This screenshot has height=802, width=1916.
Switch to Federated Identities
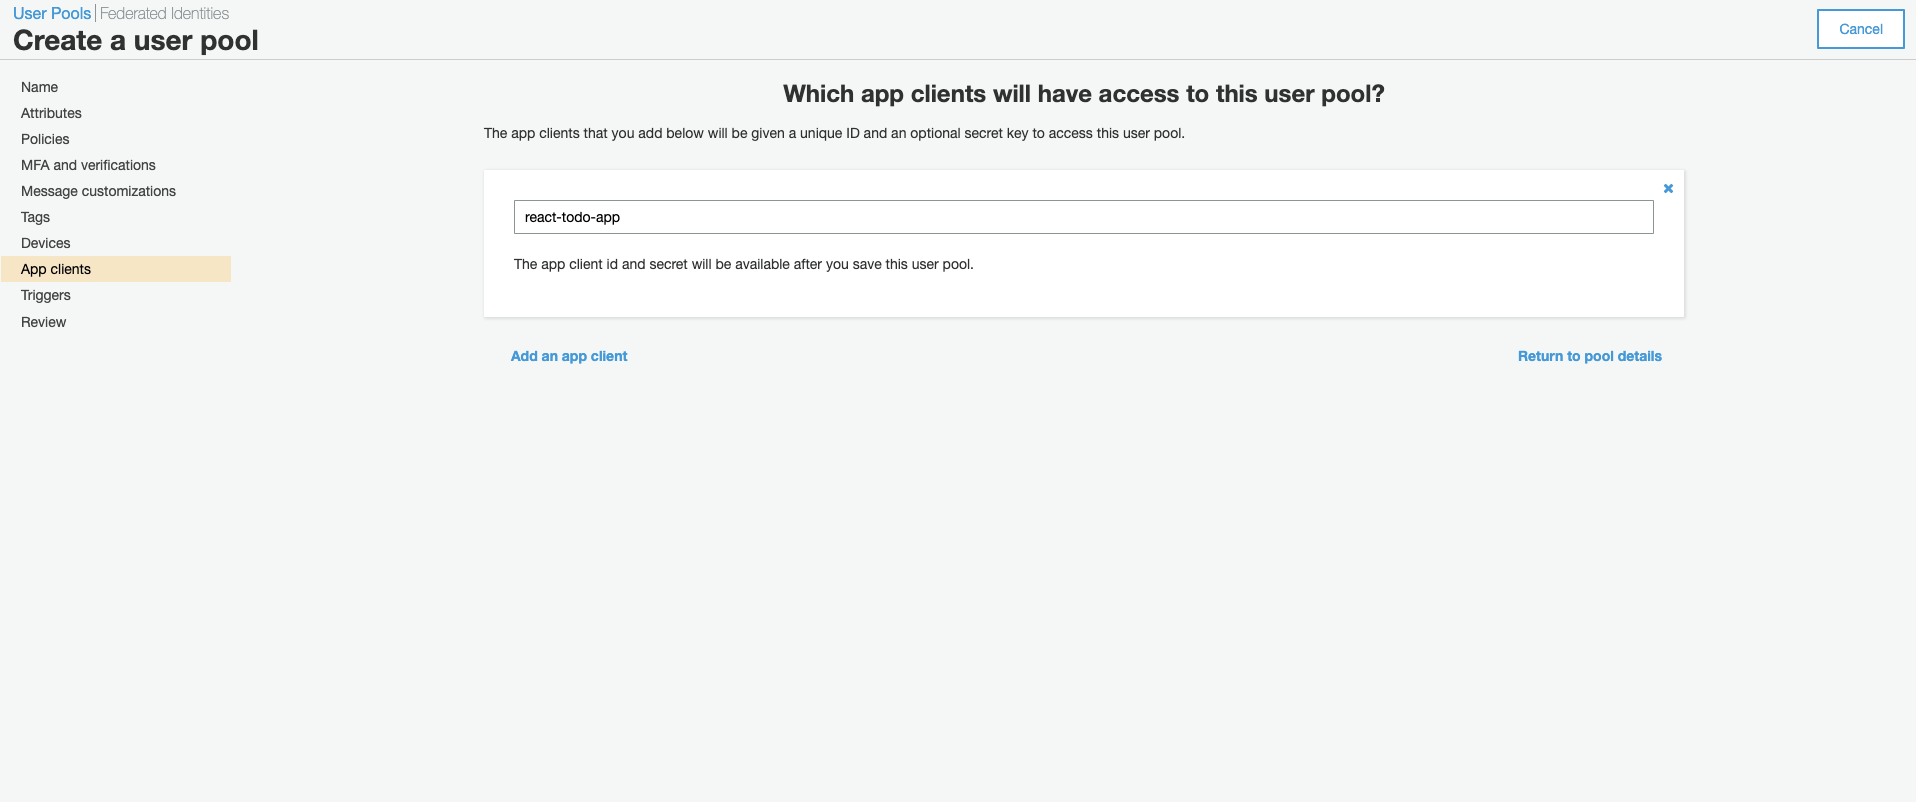point(164,13)
